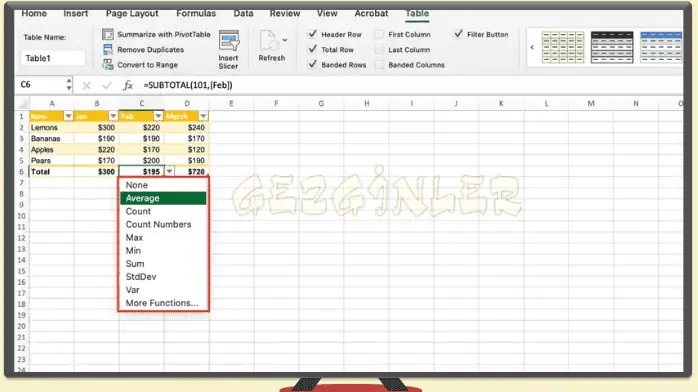Open the Review tab
Viewport: 698px width, 392px height.
tap(285, 13)
